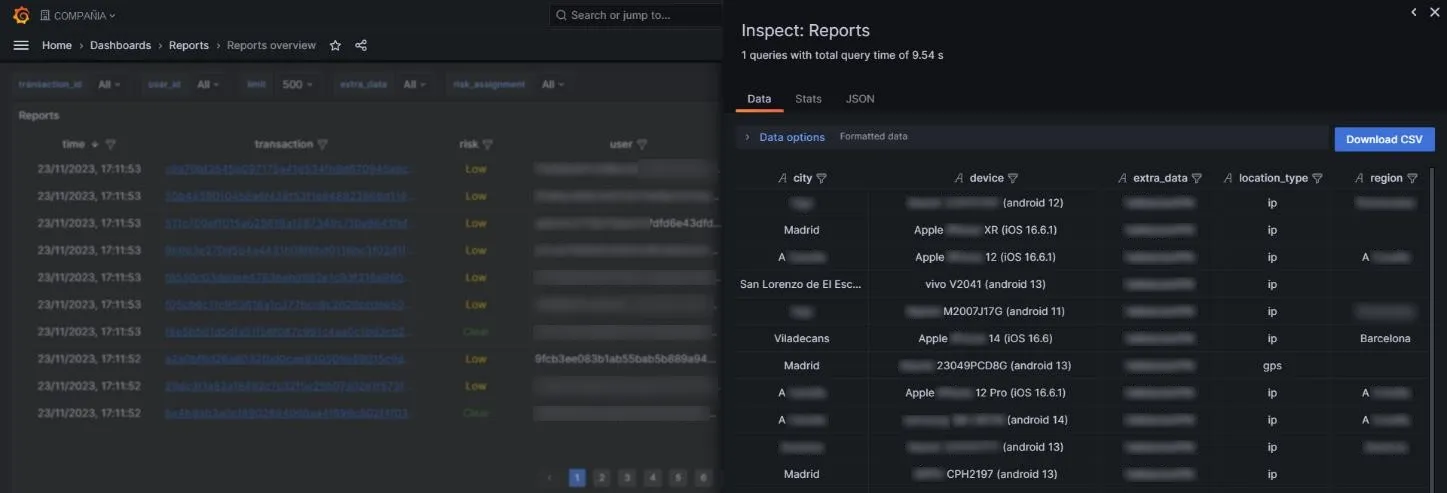Switch to the Stats tab
Viewport: 1447px width, 493px height.
808,99
